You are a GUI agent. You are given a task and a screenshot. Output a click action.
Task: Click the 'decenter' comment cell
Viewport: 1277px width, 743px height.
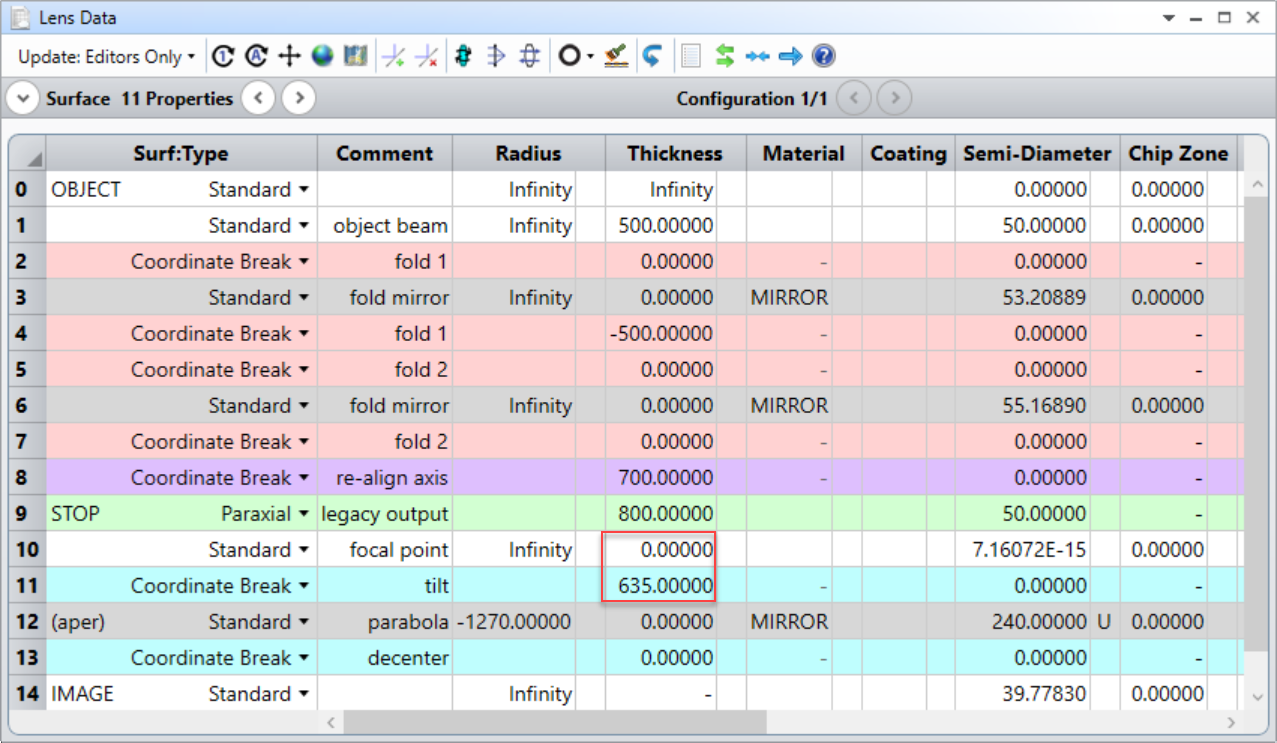pyautogui.click(x=385, y=658)
